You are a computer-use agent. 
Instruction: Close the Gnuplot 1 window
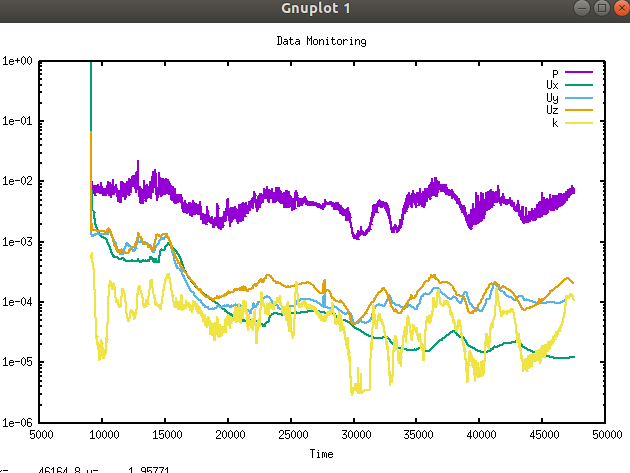click(x=622, y=8)
